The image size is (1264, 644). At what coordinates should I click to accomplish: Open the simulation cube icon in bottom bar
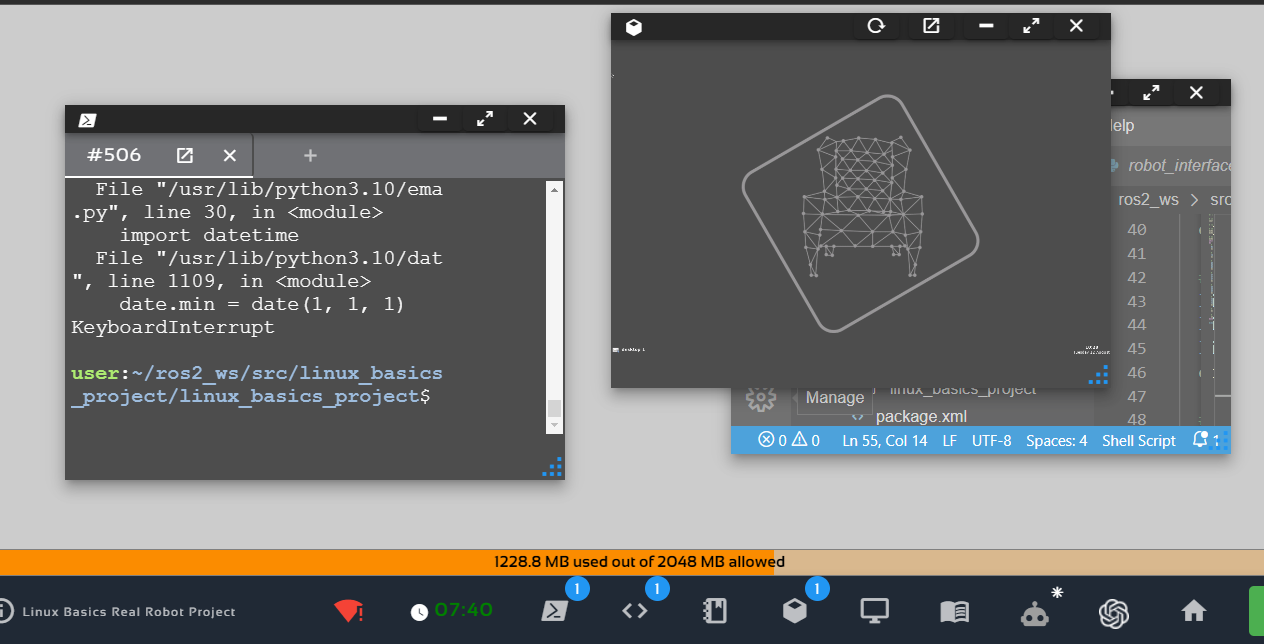point(795,611)
